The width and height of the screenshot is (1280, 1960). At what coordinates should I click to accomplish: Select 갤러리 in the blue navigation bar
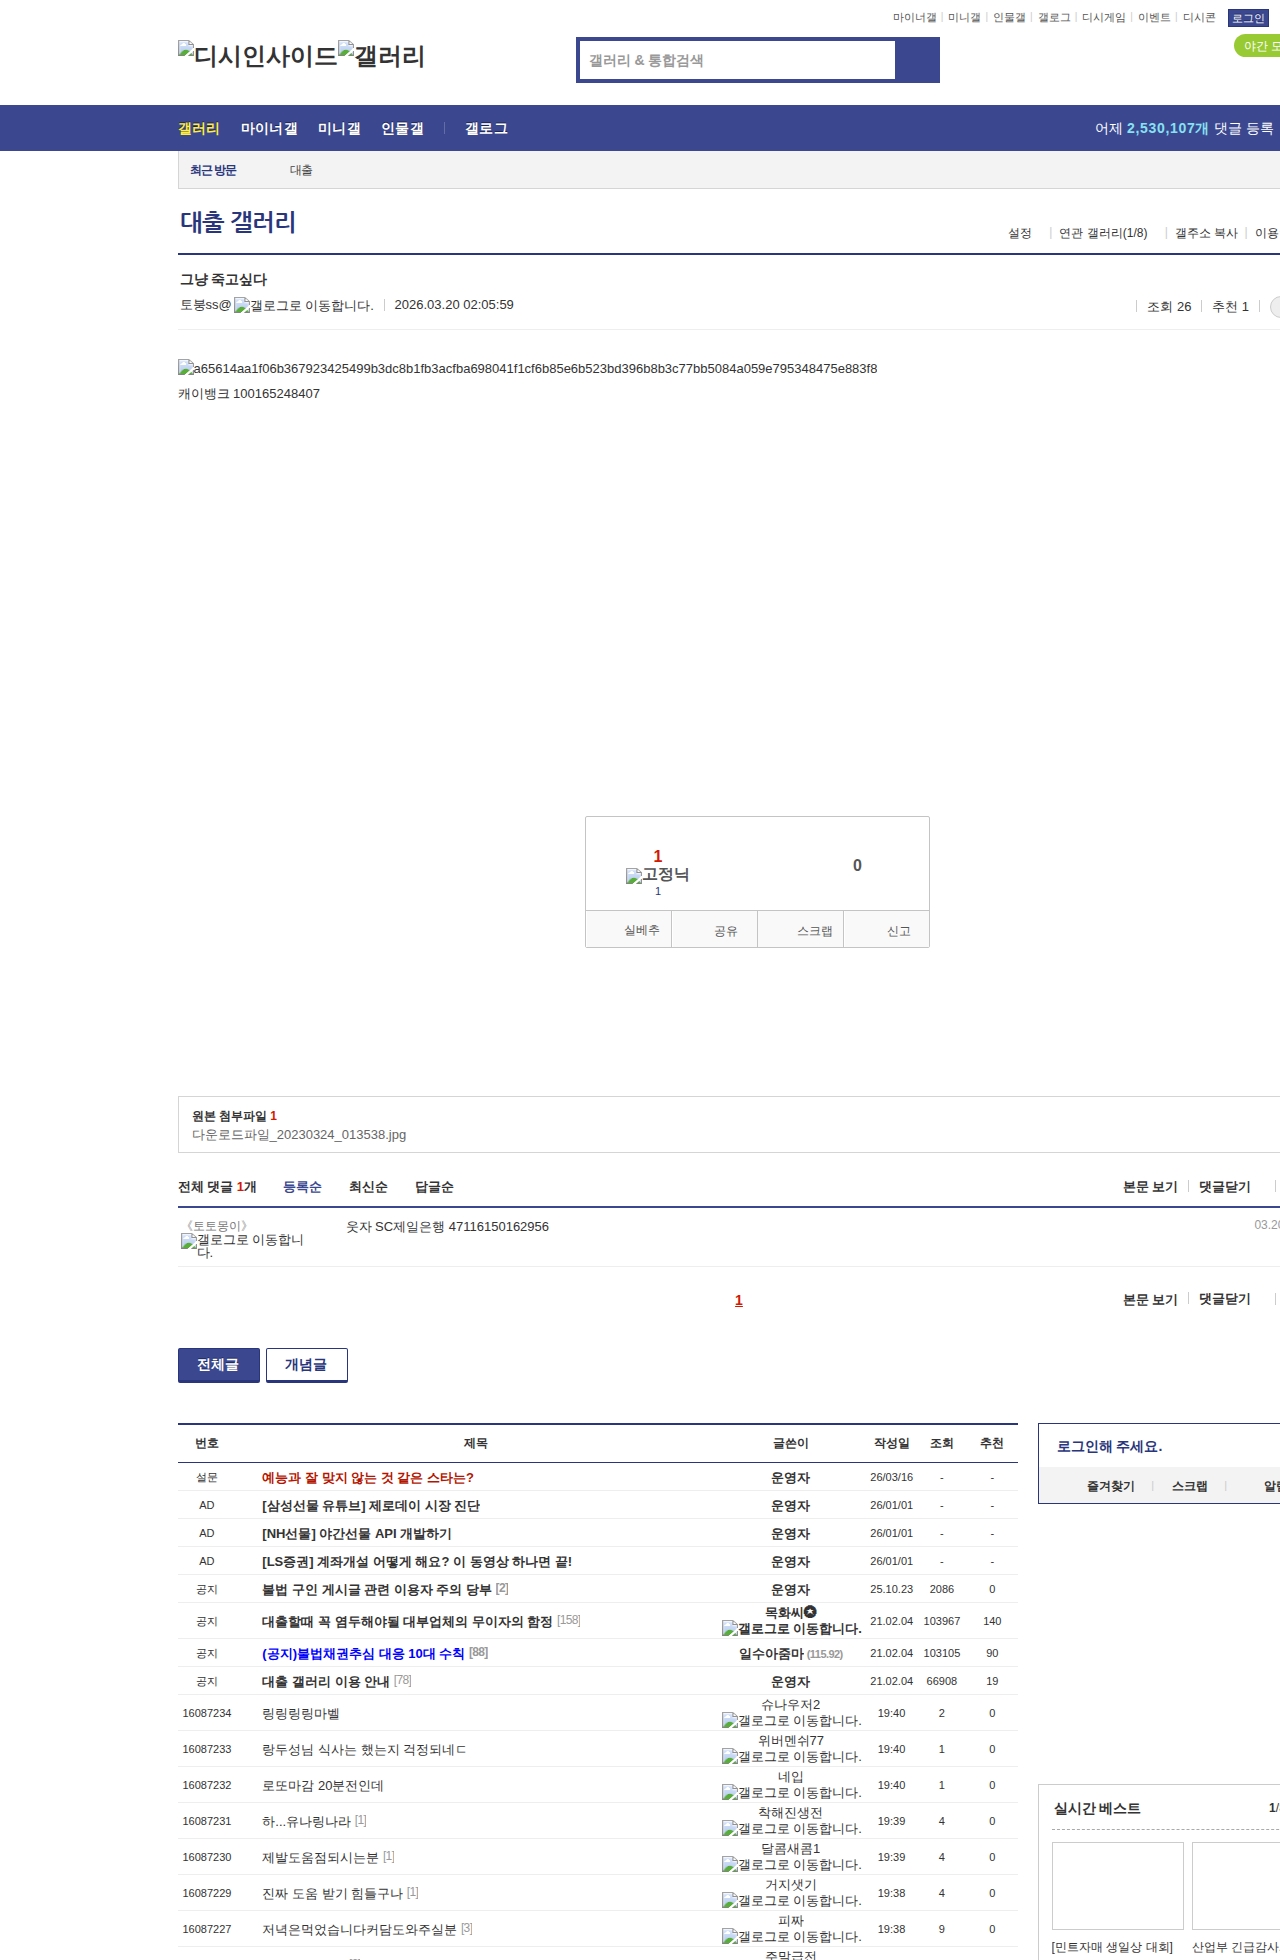199,129
